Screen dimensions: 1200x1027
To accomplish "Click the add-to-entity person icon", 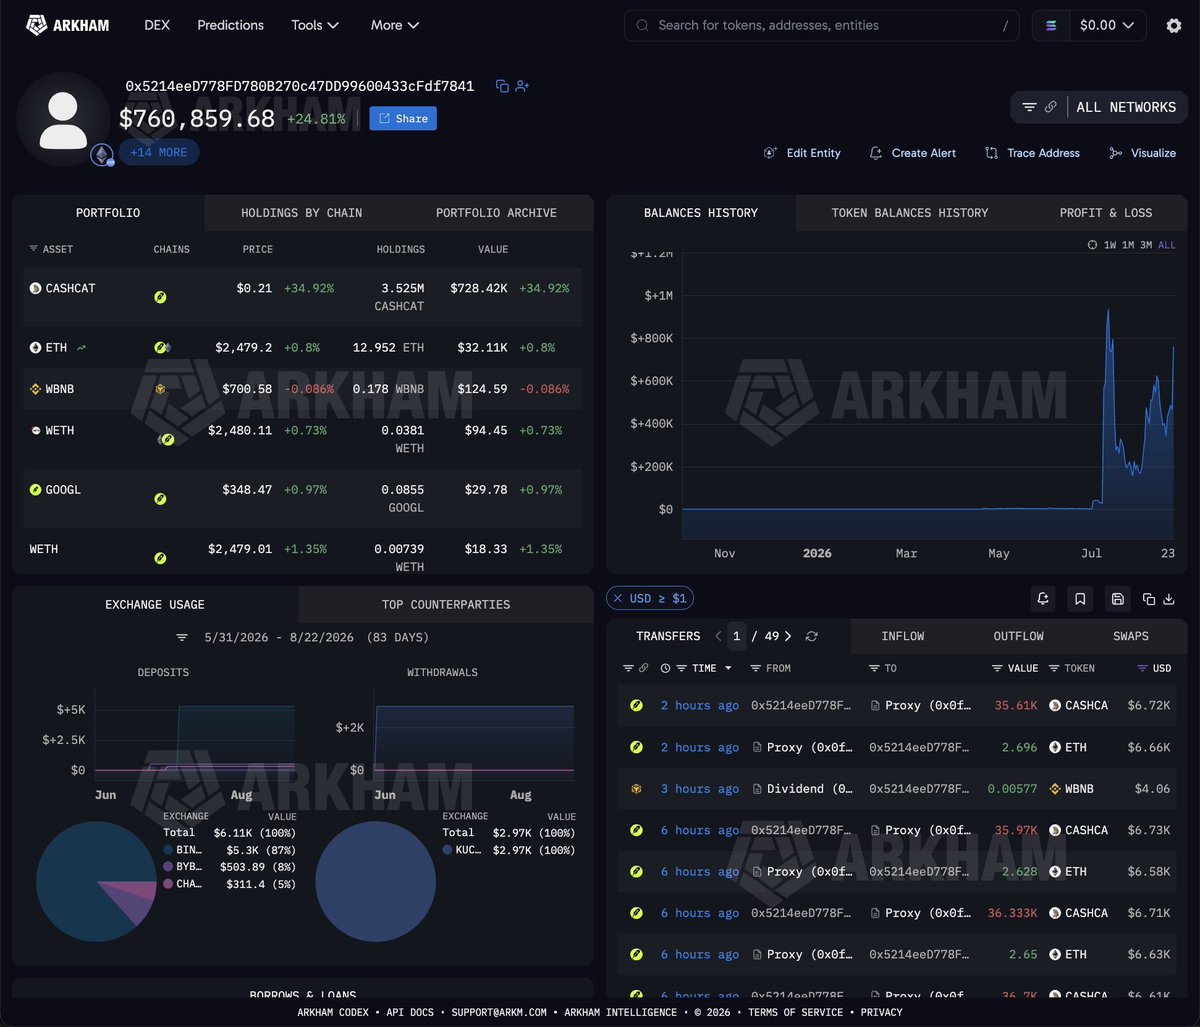I will click(x=522, y=86).
